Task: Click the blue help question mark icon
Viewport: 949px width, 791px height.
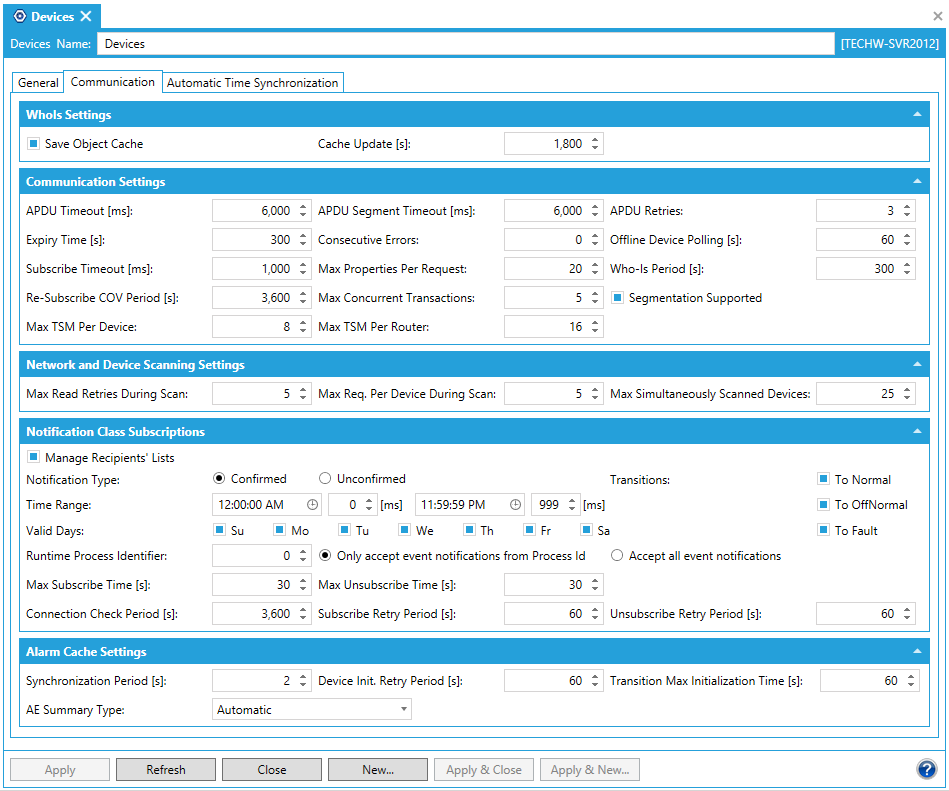Action: tap(926, 769)
